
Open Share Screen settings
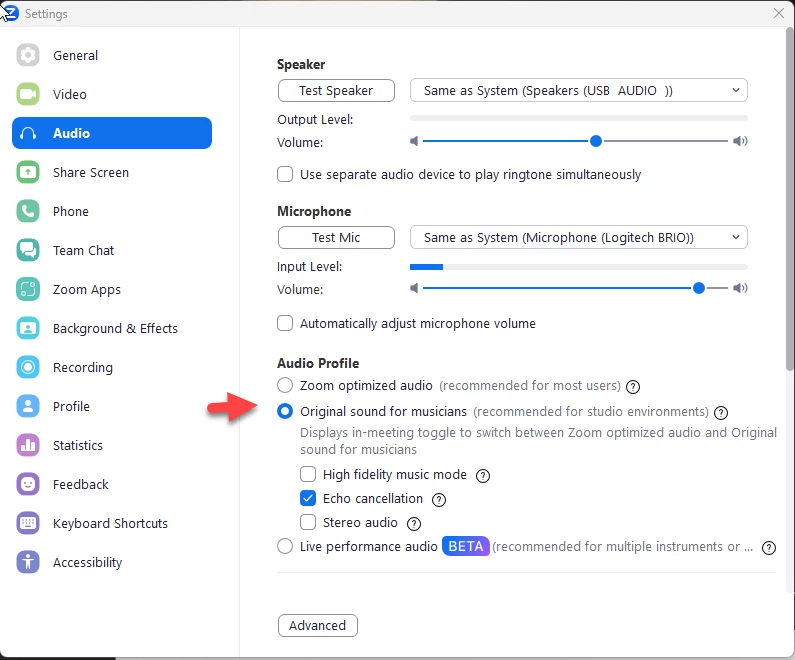tap(112, 172)
